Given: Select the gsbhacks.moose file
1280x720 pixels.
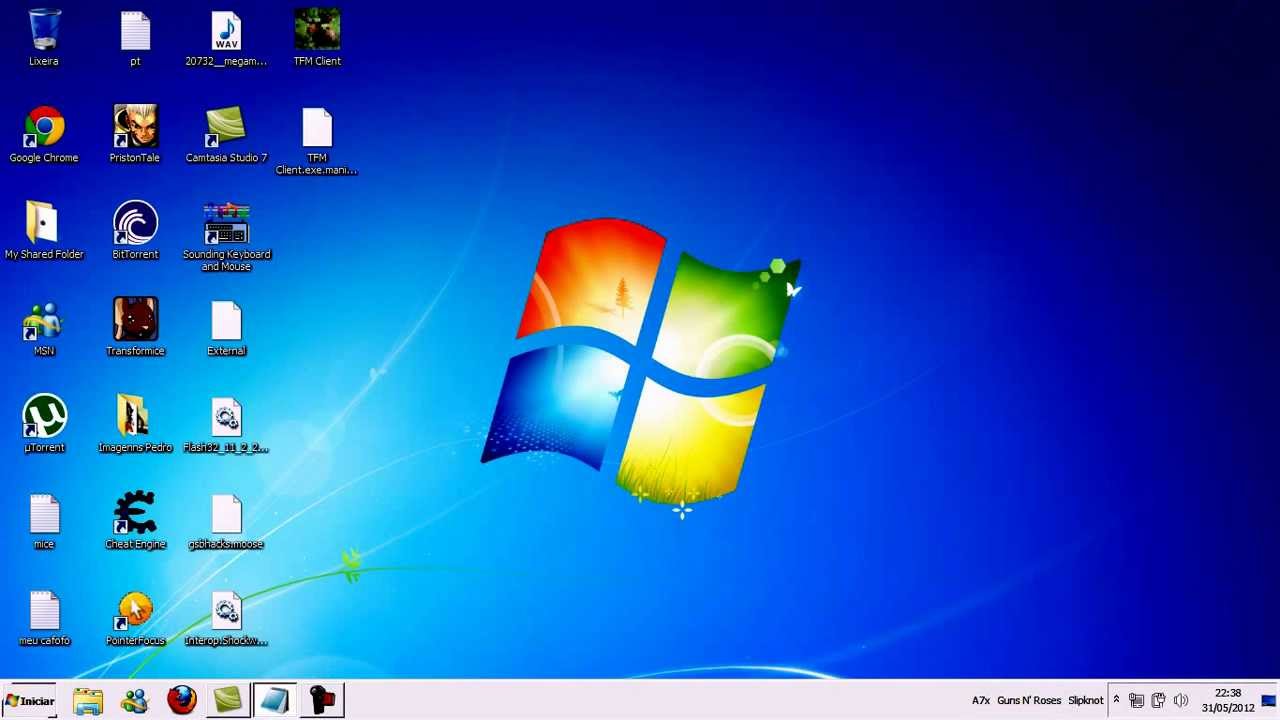Looking at the screenshot, I should click(226, 521).
